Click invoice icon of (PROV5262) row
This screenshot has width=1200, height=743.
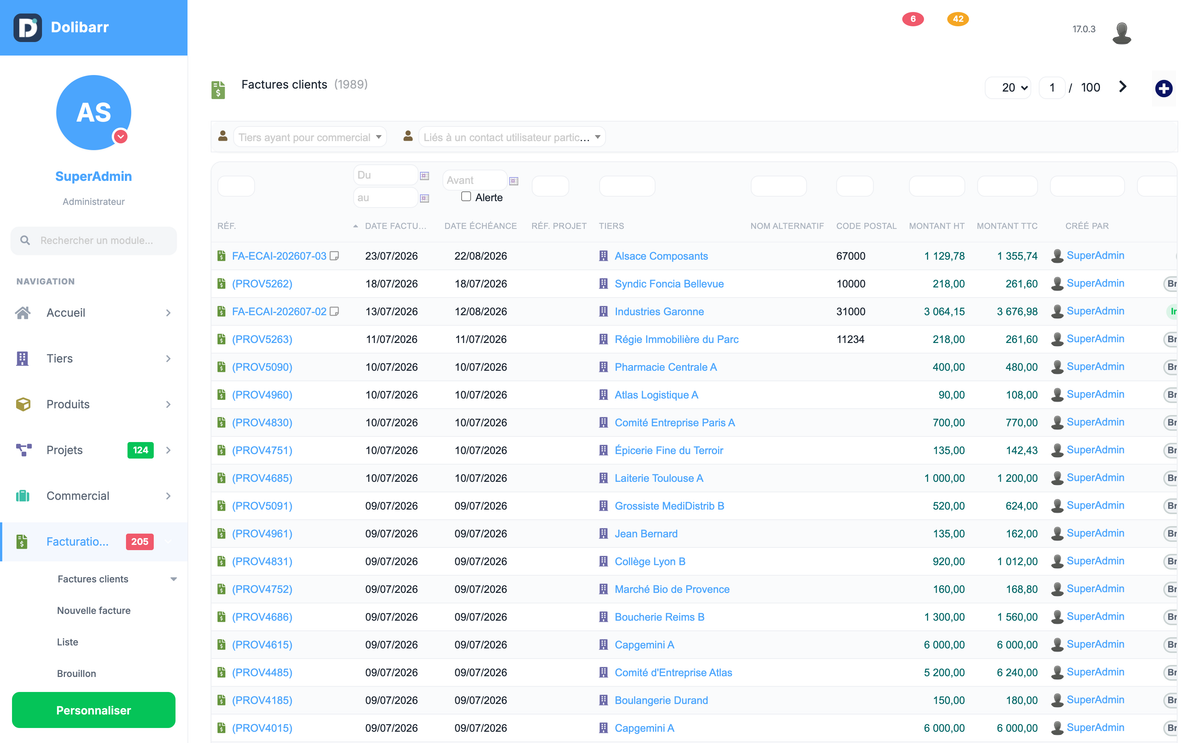coord(222,284)
